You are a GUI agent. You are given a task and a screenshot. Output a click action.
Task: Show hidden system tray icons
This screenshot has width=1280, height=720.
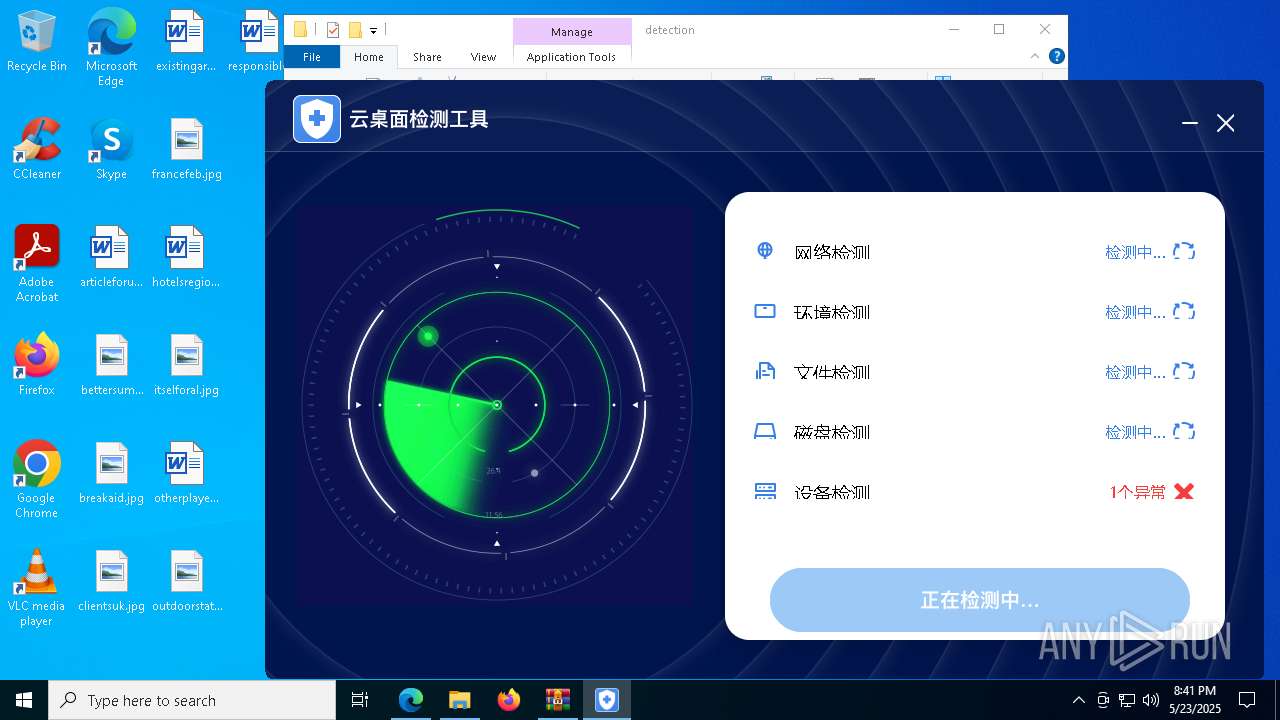pos(1078,700)
